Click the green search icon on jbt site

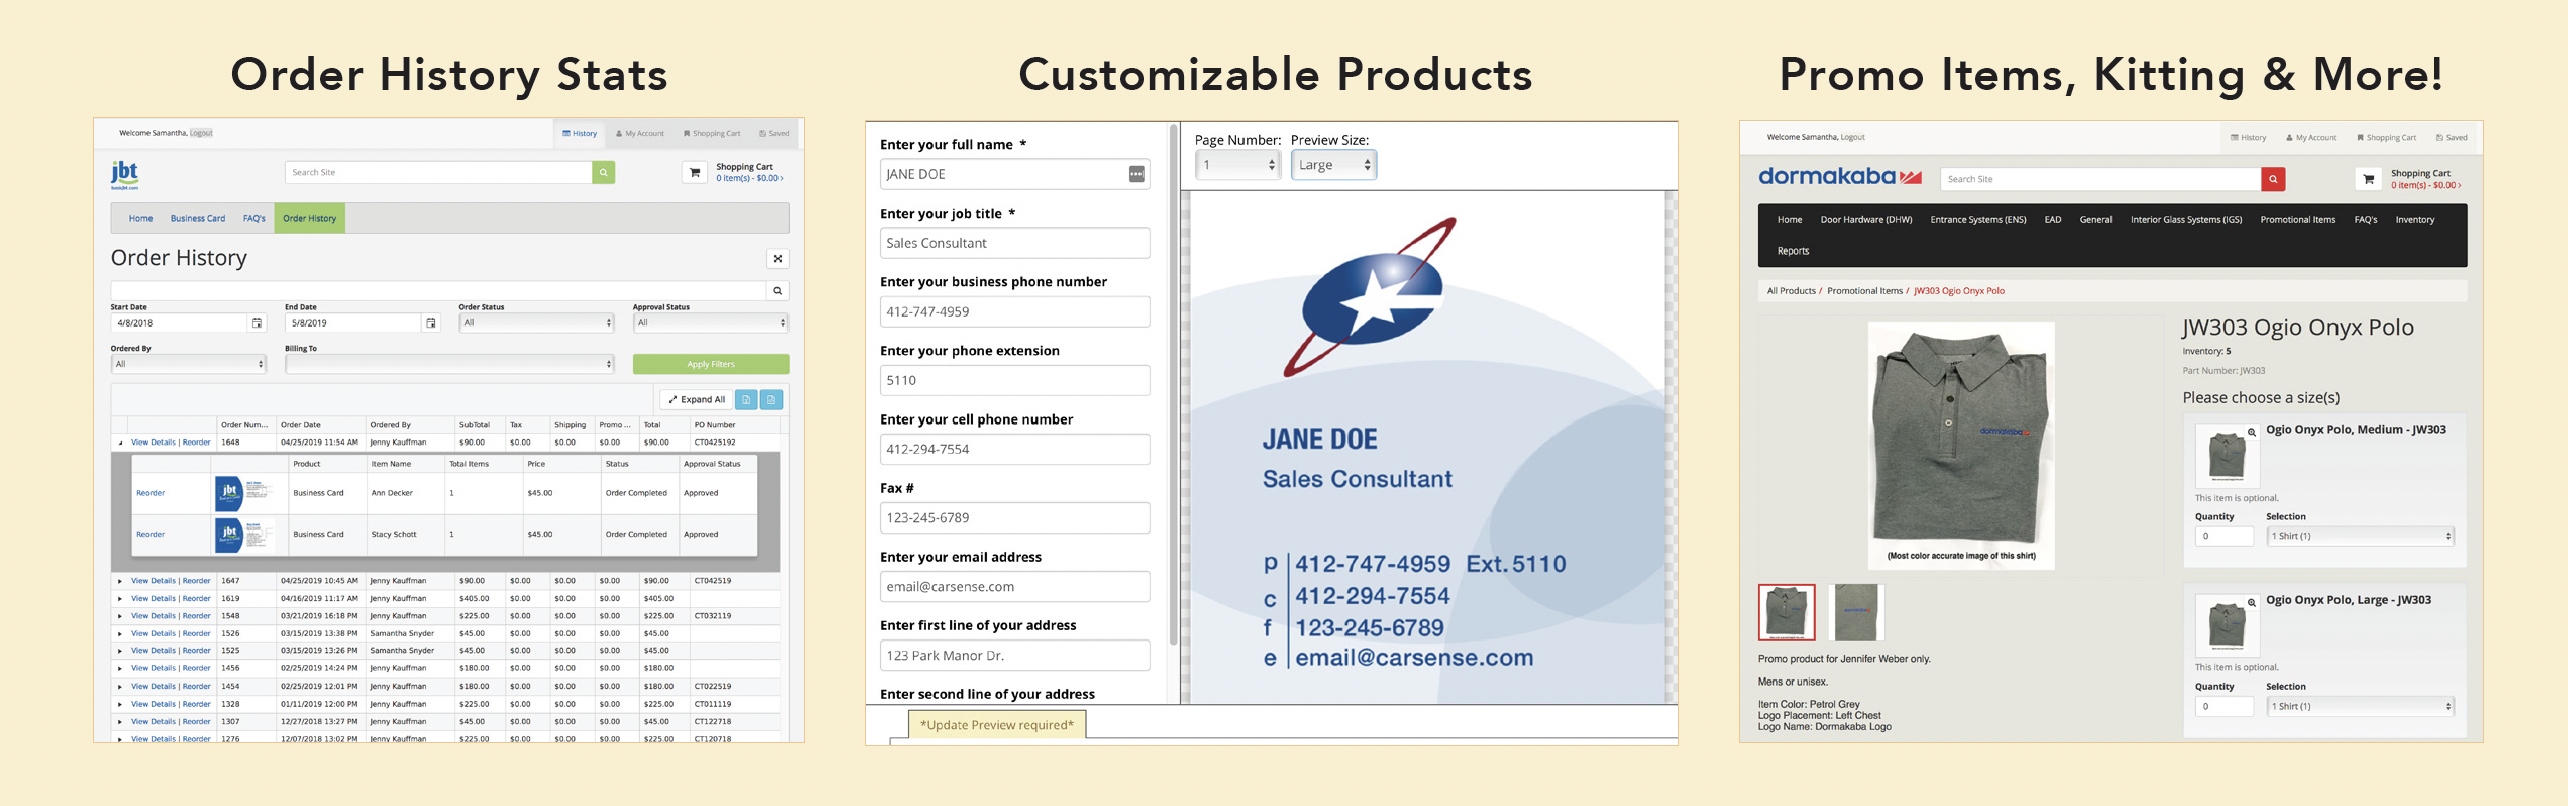[603, 173]
